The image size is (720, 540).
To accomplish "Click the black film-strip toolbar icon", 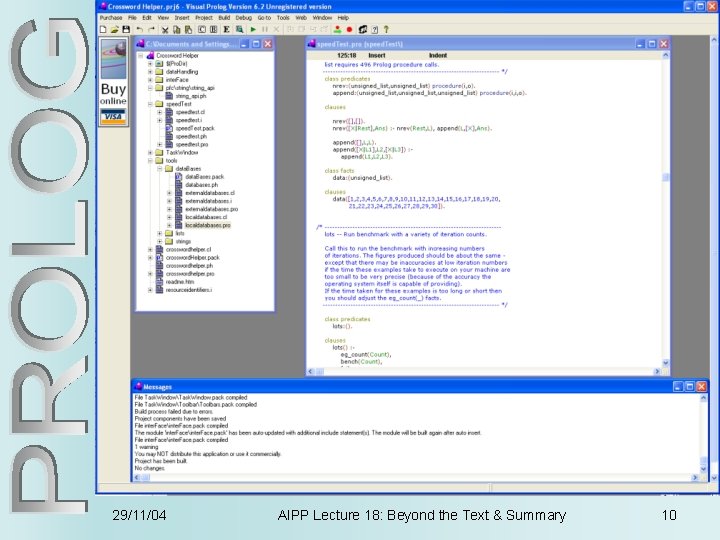I will click(x=363, y=29).
